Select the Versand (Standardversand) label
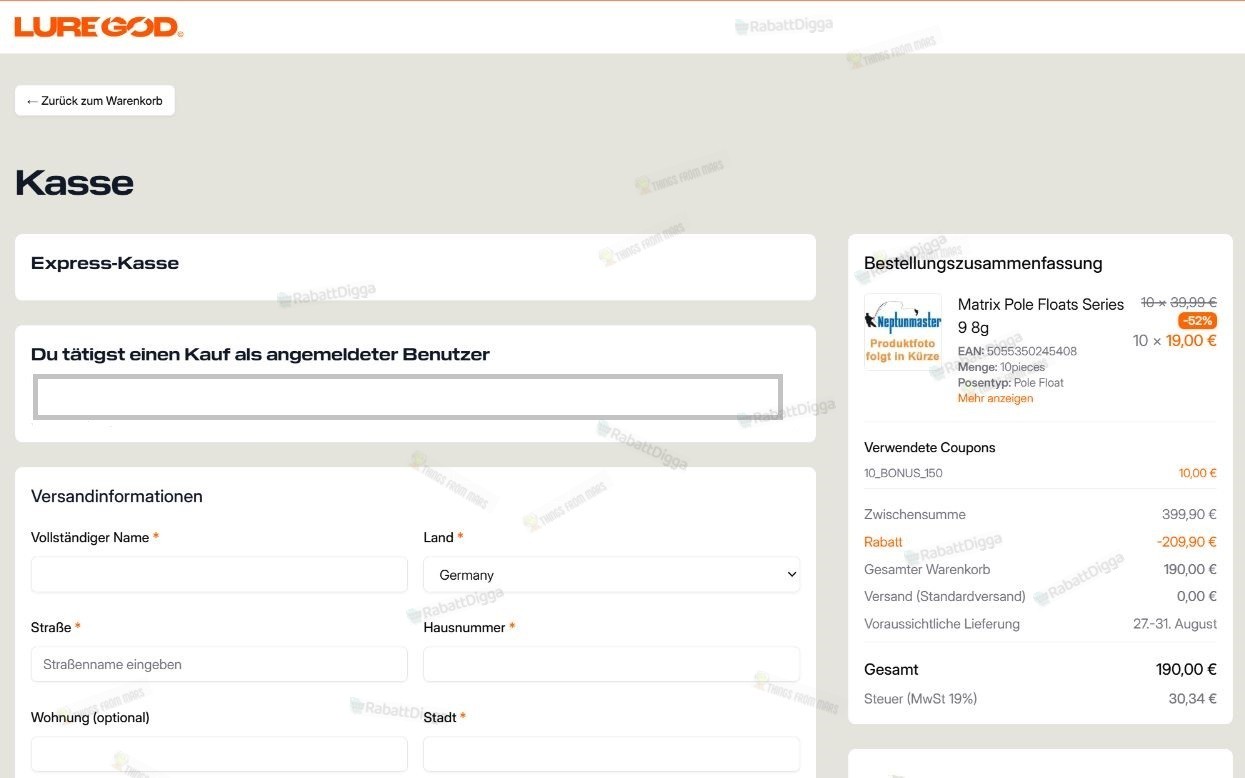 click(945, 597)
